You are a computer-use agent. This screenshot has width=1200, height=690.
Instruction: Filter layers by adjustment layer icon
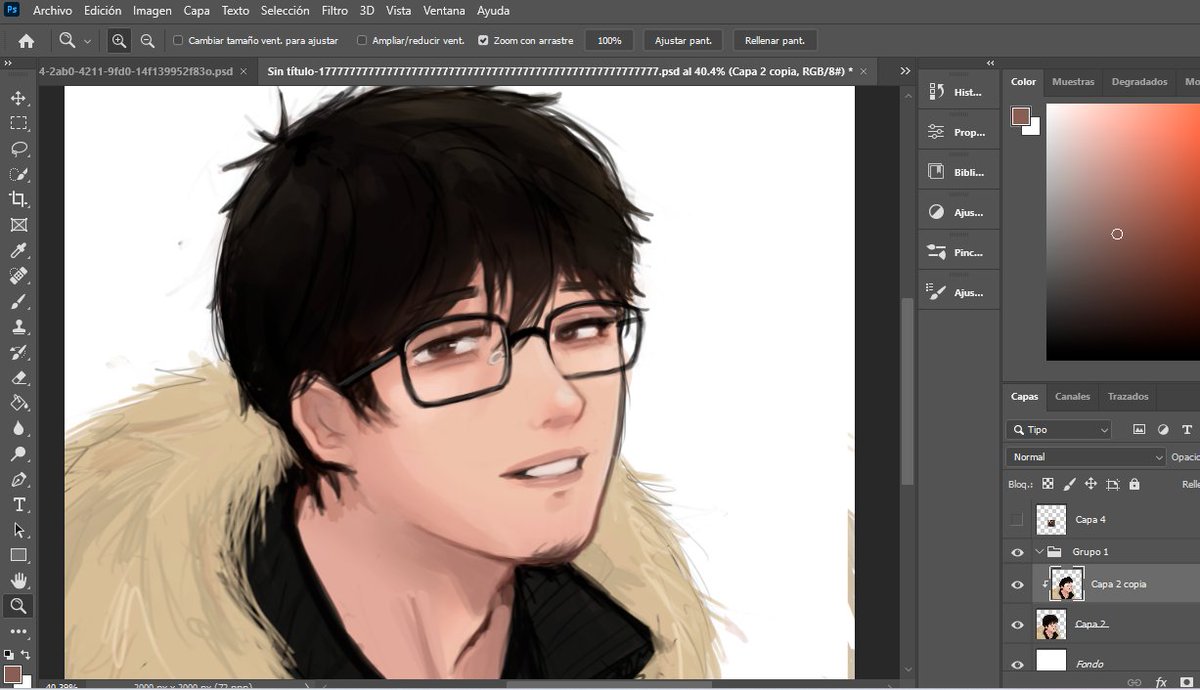1163,430
